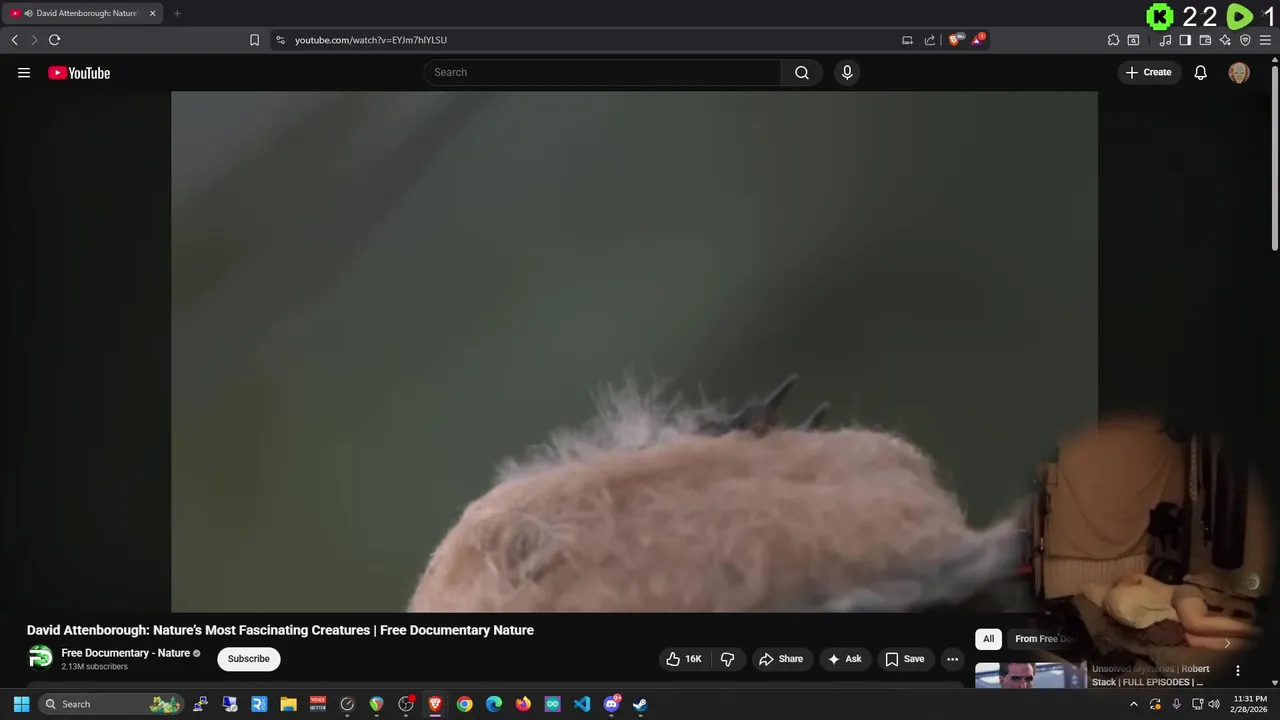Show next filter chips with right chevron

[1227, 643]
